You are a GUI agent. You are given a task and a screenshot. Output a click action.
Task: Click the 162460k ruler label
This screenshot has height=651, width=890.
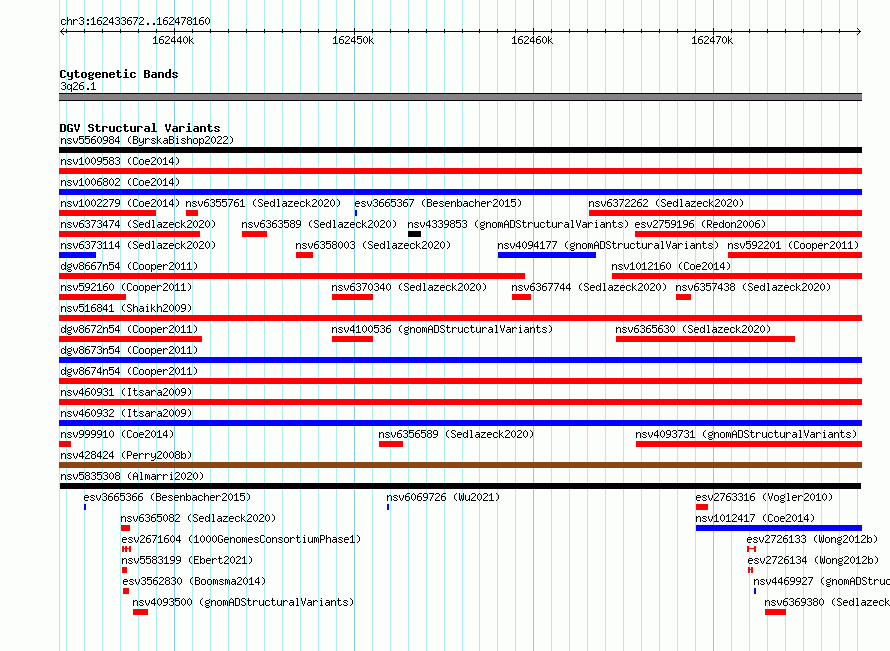(x=532, y=40)
